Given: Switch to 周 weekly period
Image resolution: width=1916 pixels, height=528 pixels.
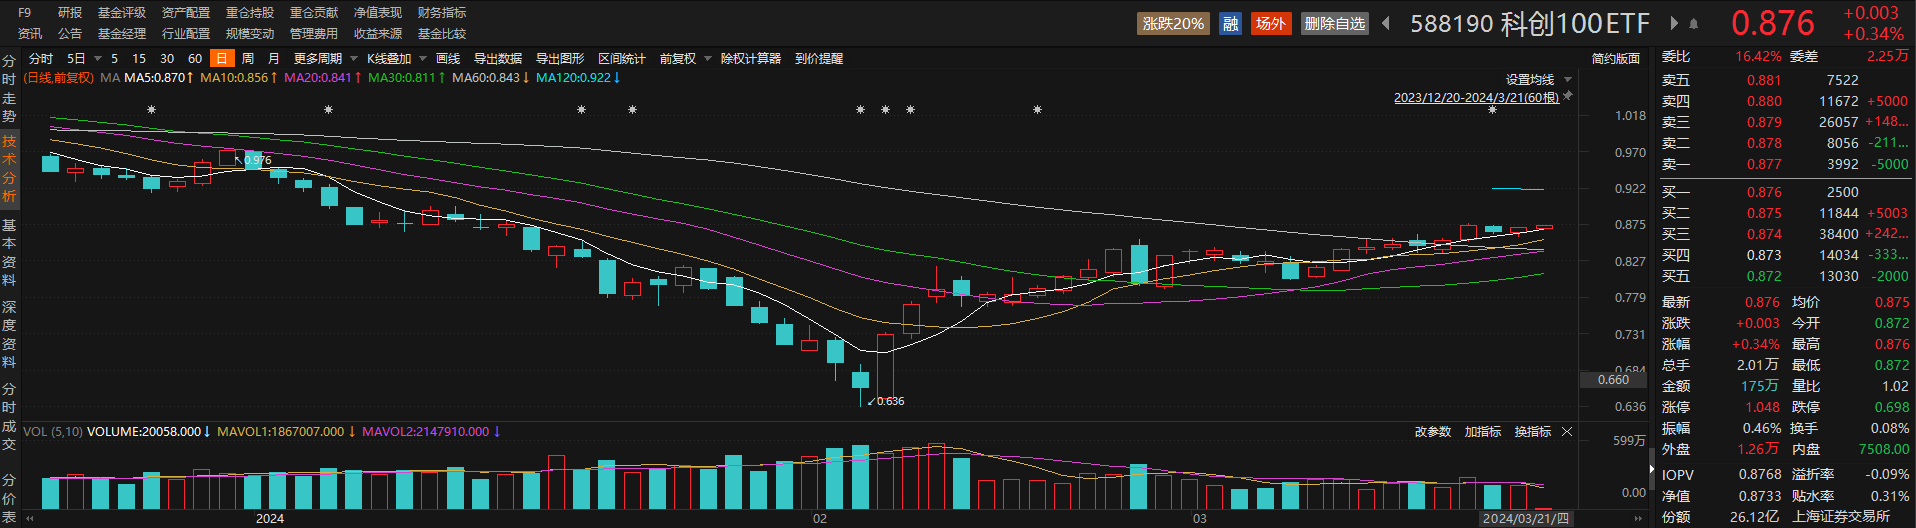Looking at the screenshot, I should [247, 58].
